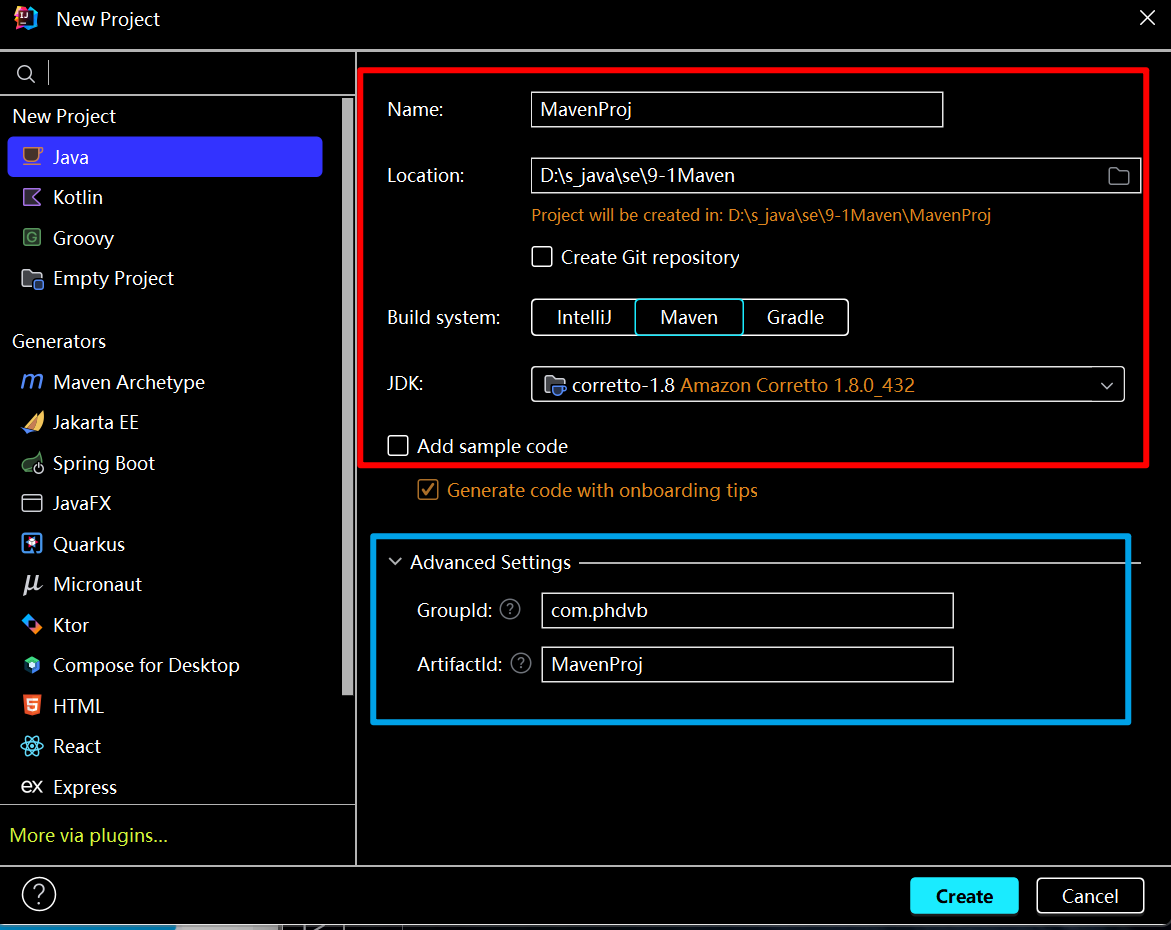This screenshot has width=1171, height=930.
Task: Click the Express ex icon
Action: click(x=31, y=787)
